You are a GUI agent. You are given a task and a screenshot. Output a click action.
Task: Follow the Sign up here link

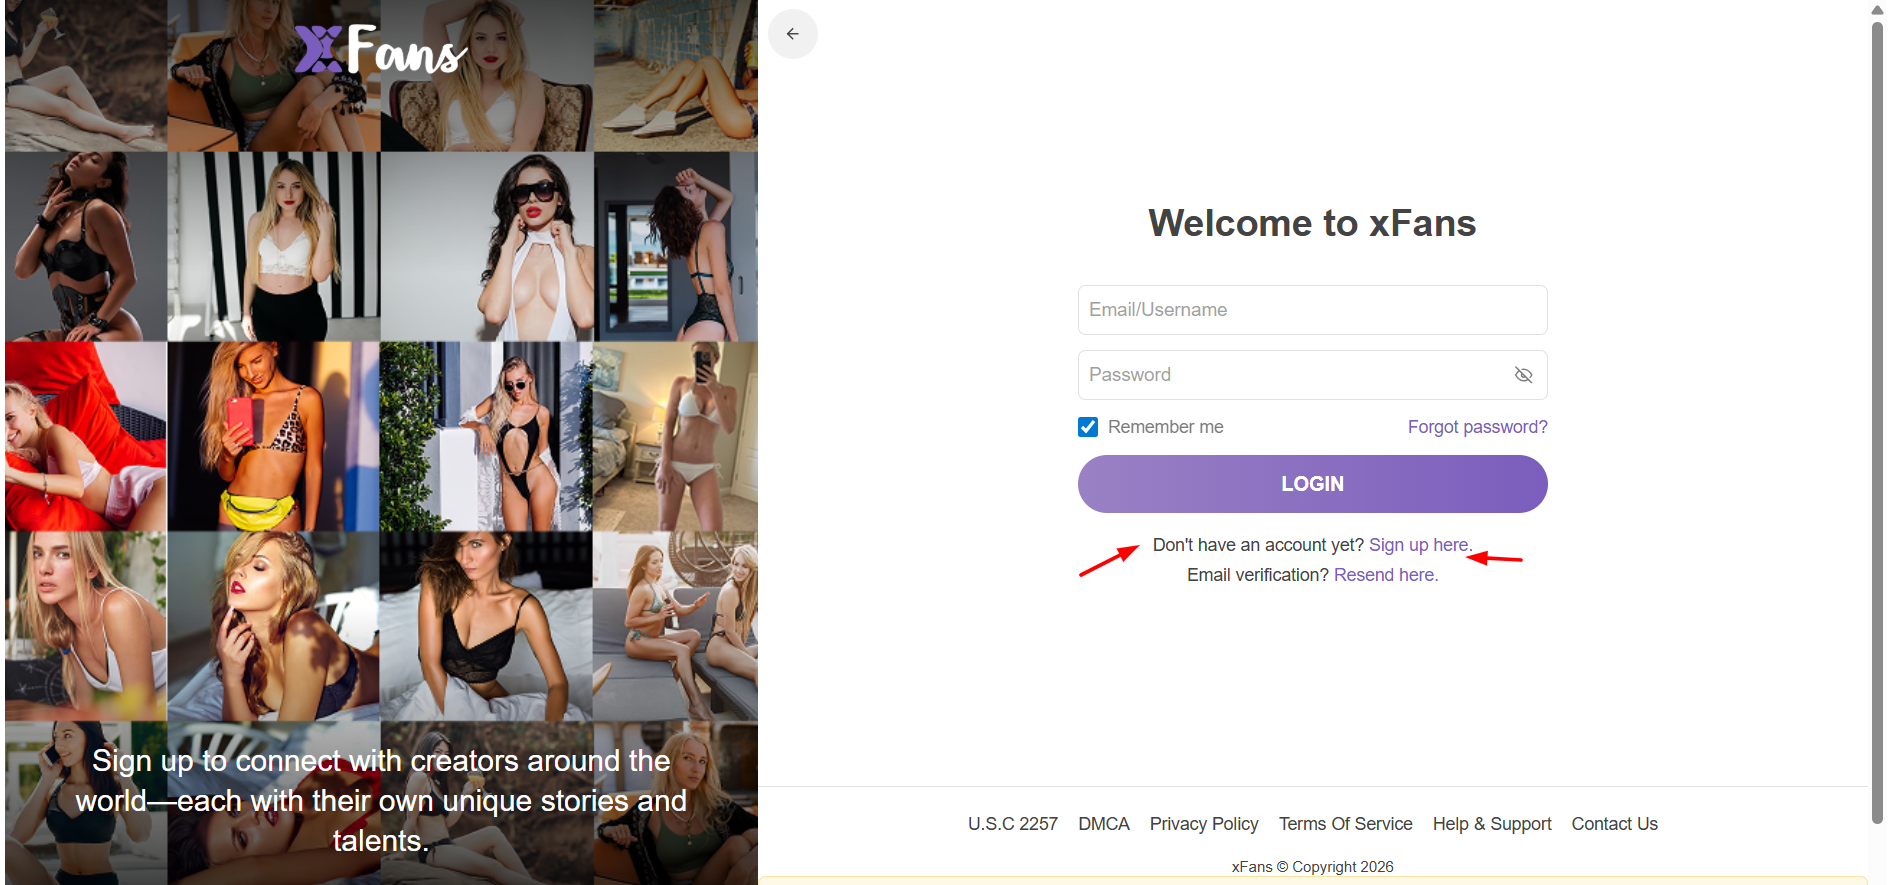1419,545
